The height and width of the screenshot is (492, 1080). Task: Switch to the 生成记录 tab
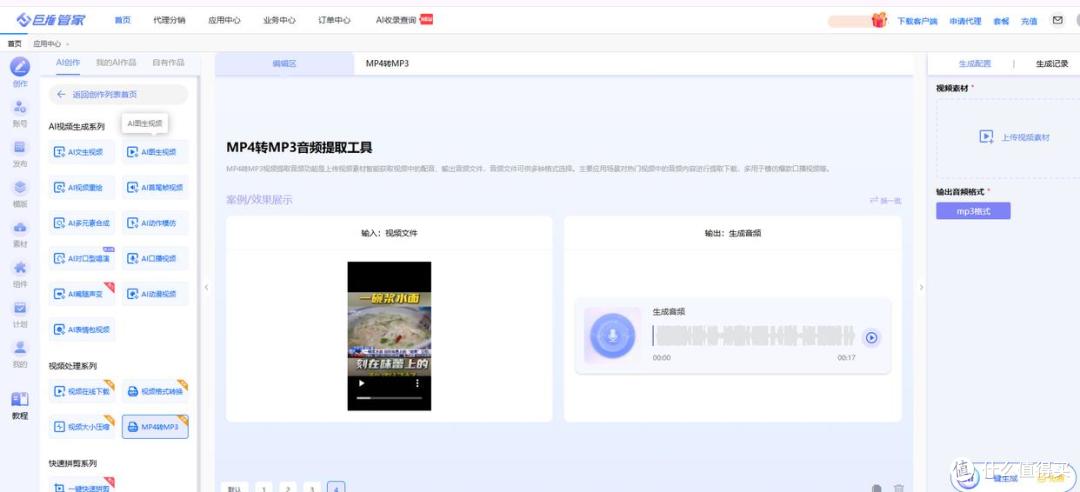point(1052,63)
